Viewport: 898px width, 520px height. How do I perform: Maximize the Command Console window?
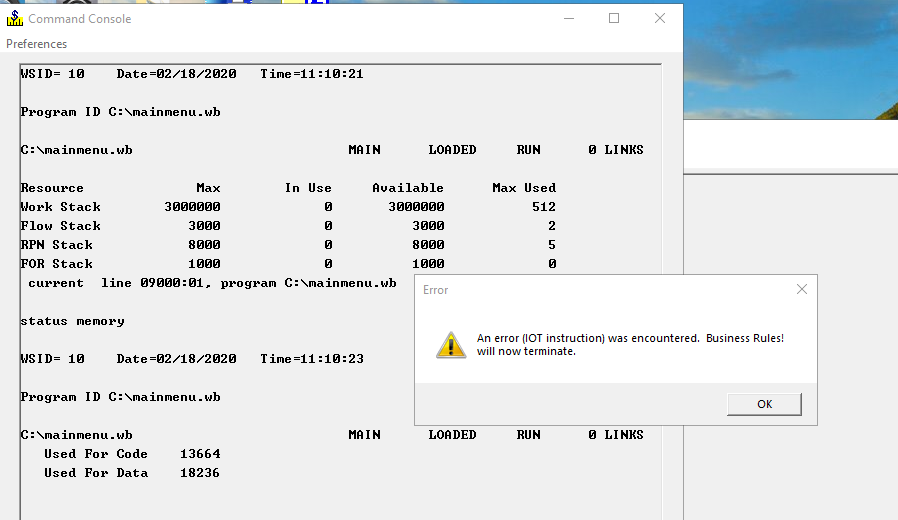tap(614, 18)
